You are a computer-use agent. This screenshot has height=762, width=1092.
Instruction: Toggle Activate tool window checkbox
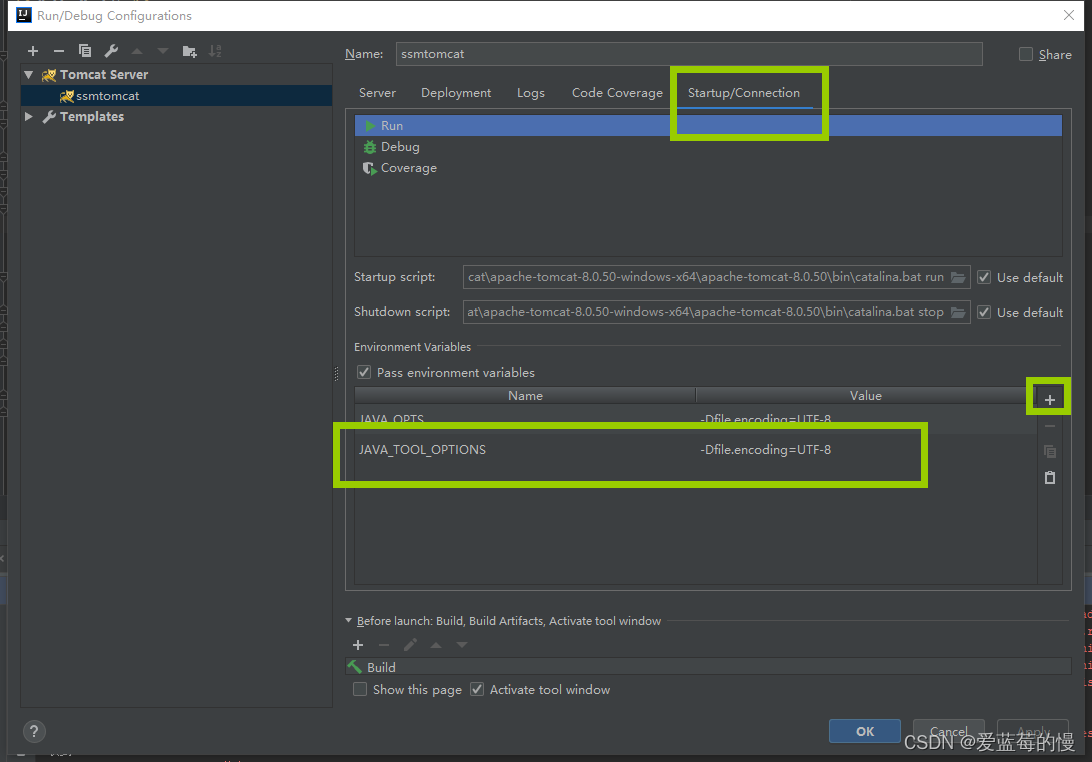click(477, 690)
